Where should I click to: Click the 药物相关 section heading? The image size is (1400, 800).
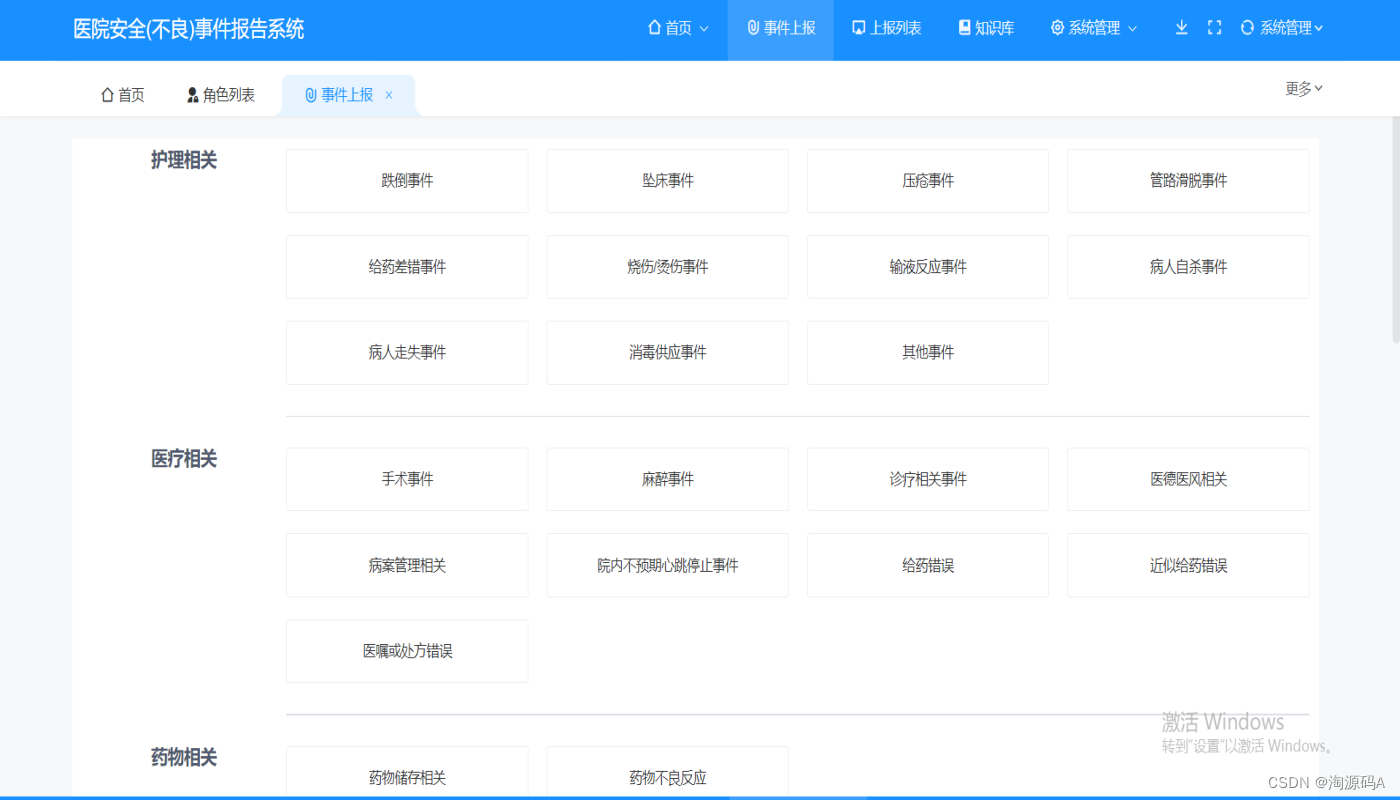point(184,758)
